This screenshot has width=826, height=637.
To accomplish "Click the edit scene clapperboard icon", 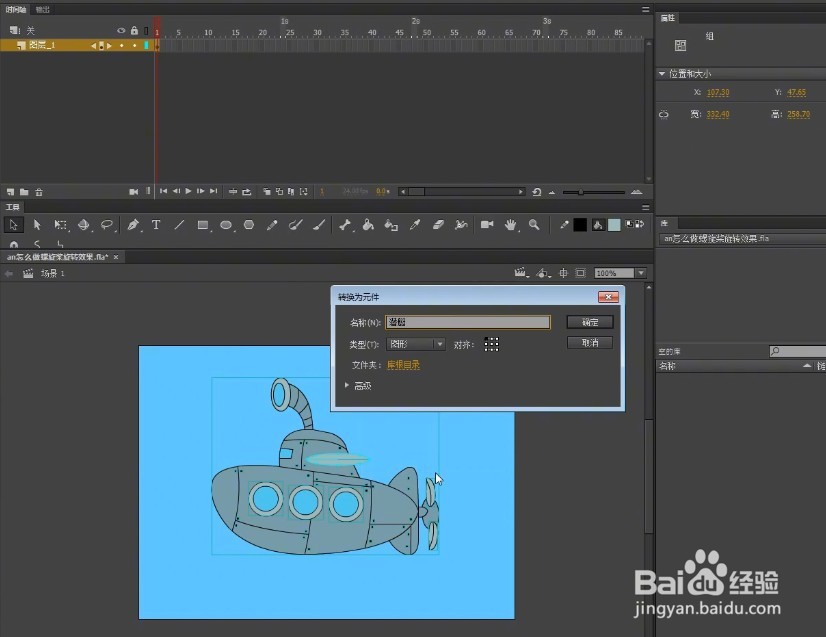I will 521,273.
